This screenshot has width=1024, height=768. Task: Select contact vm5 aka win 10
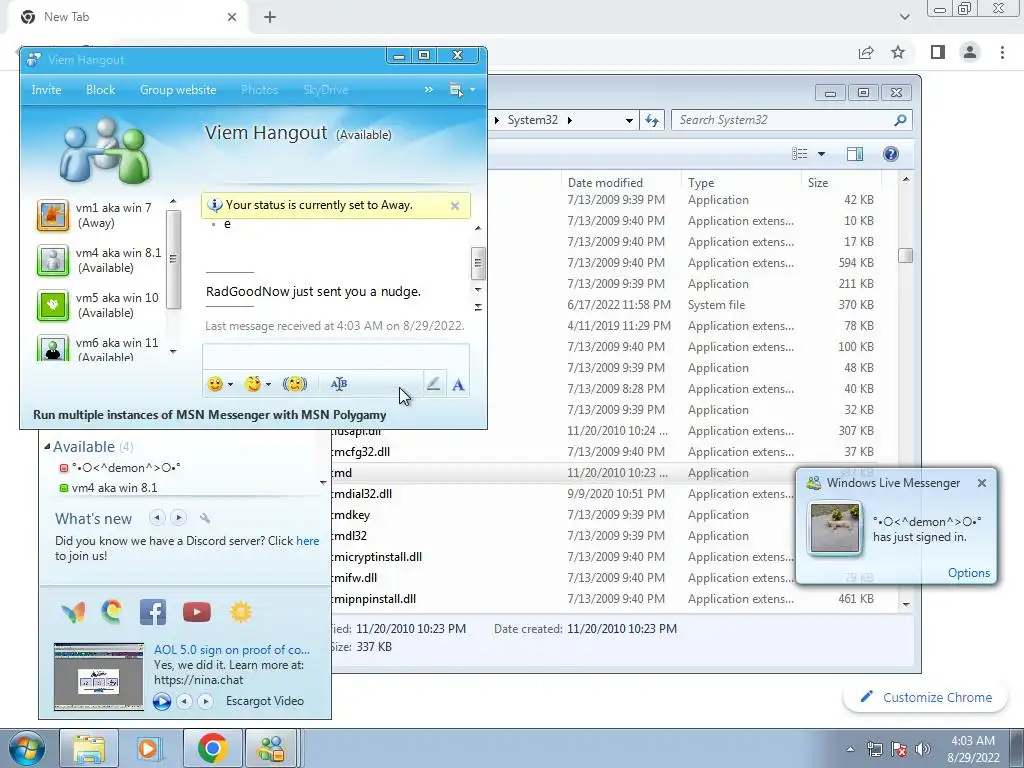point(98,306)
